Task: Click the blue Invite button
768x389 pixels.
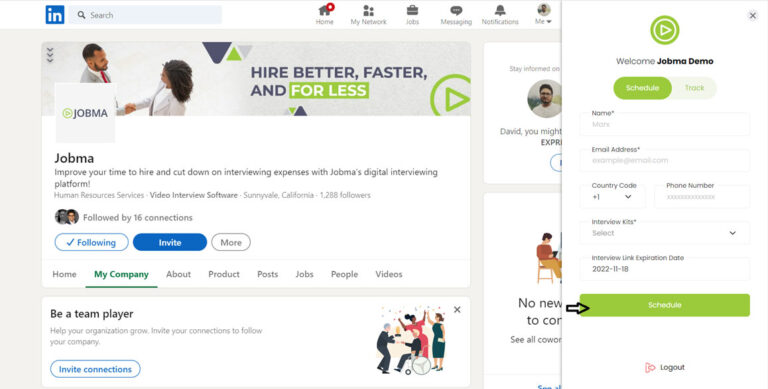Action: (x=170, y=243)
